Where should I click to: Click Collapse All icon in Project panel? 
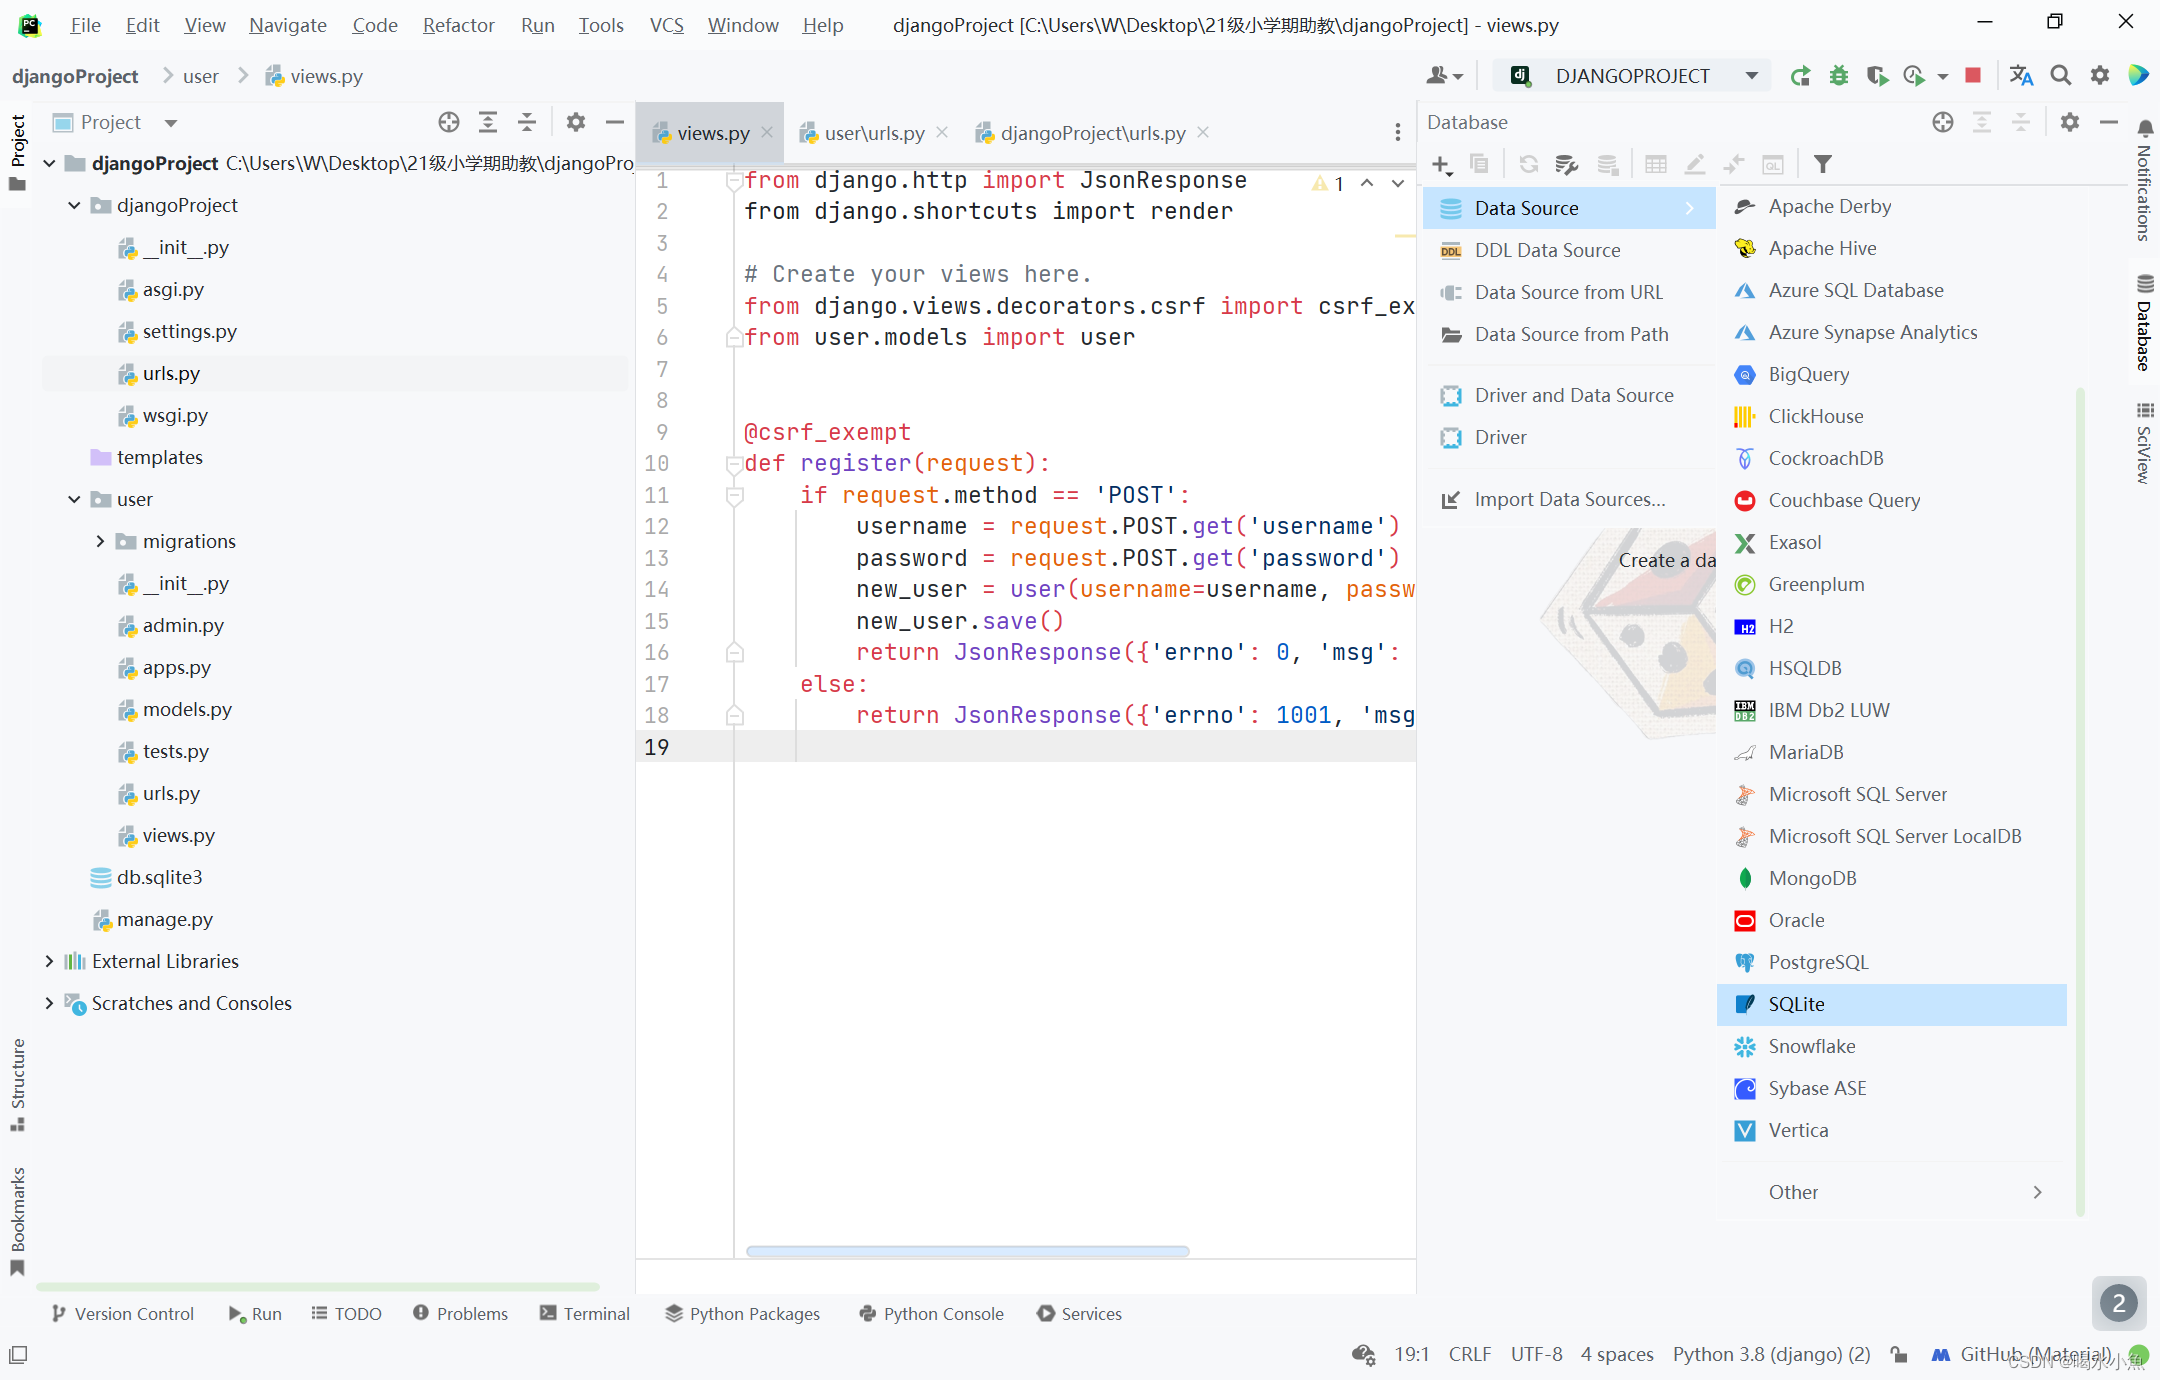(527, 122)
